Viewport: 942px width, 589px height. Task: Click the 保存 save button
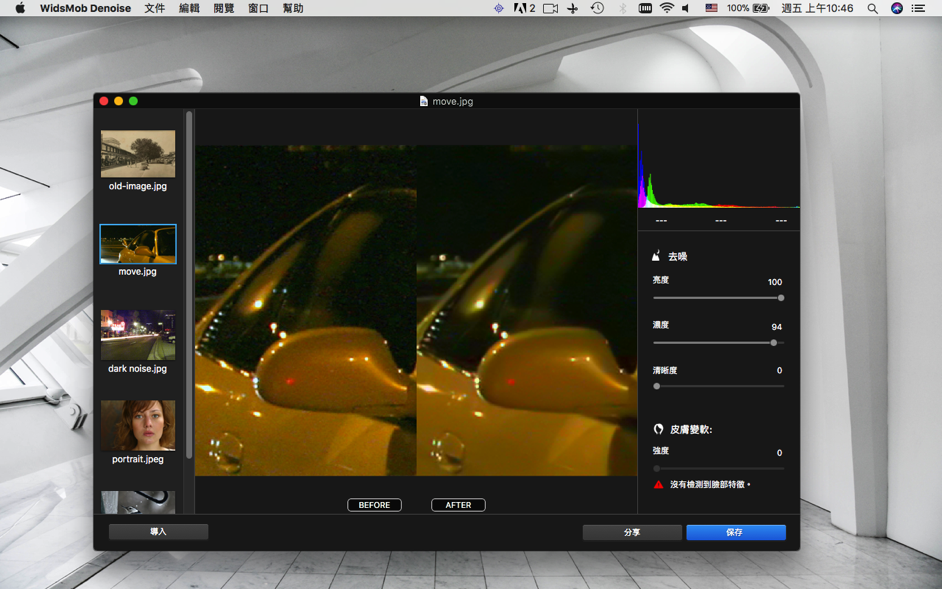point(736,533)
